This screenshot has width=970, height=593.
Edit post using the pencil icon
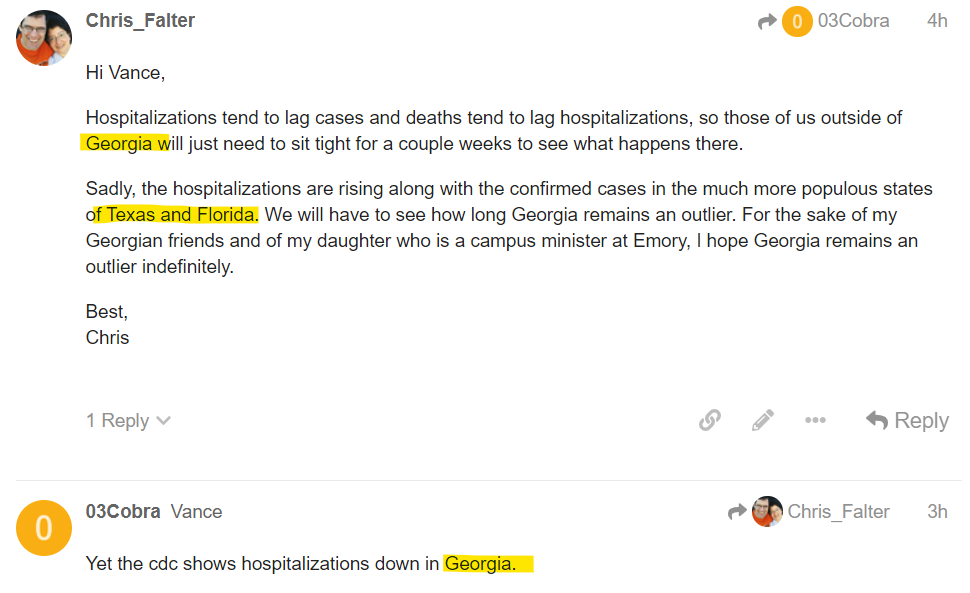[762, 420]
